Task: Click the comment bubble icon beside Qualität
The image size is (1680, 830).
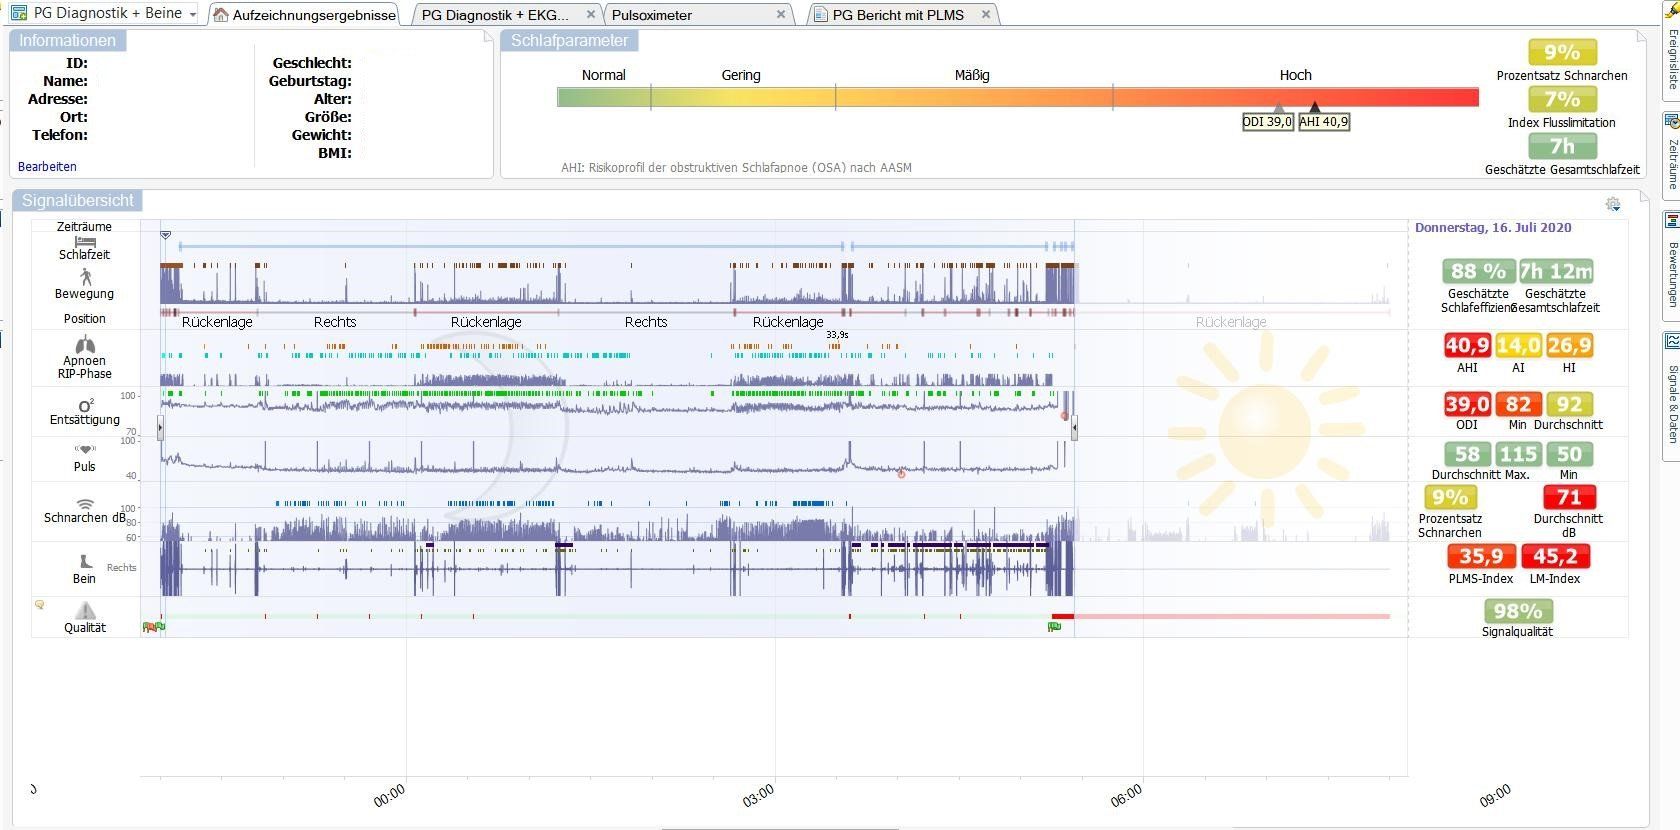Action: [40, 605]
